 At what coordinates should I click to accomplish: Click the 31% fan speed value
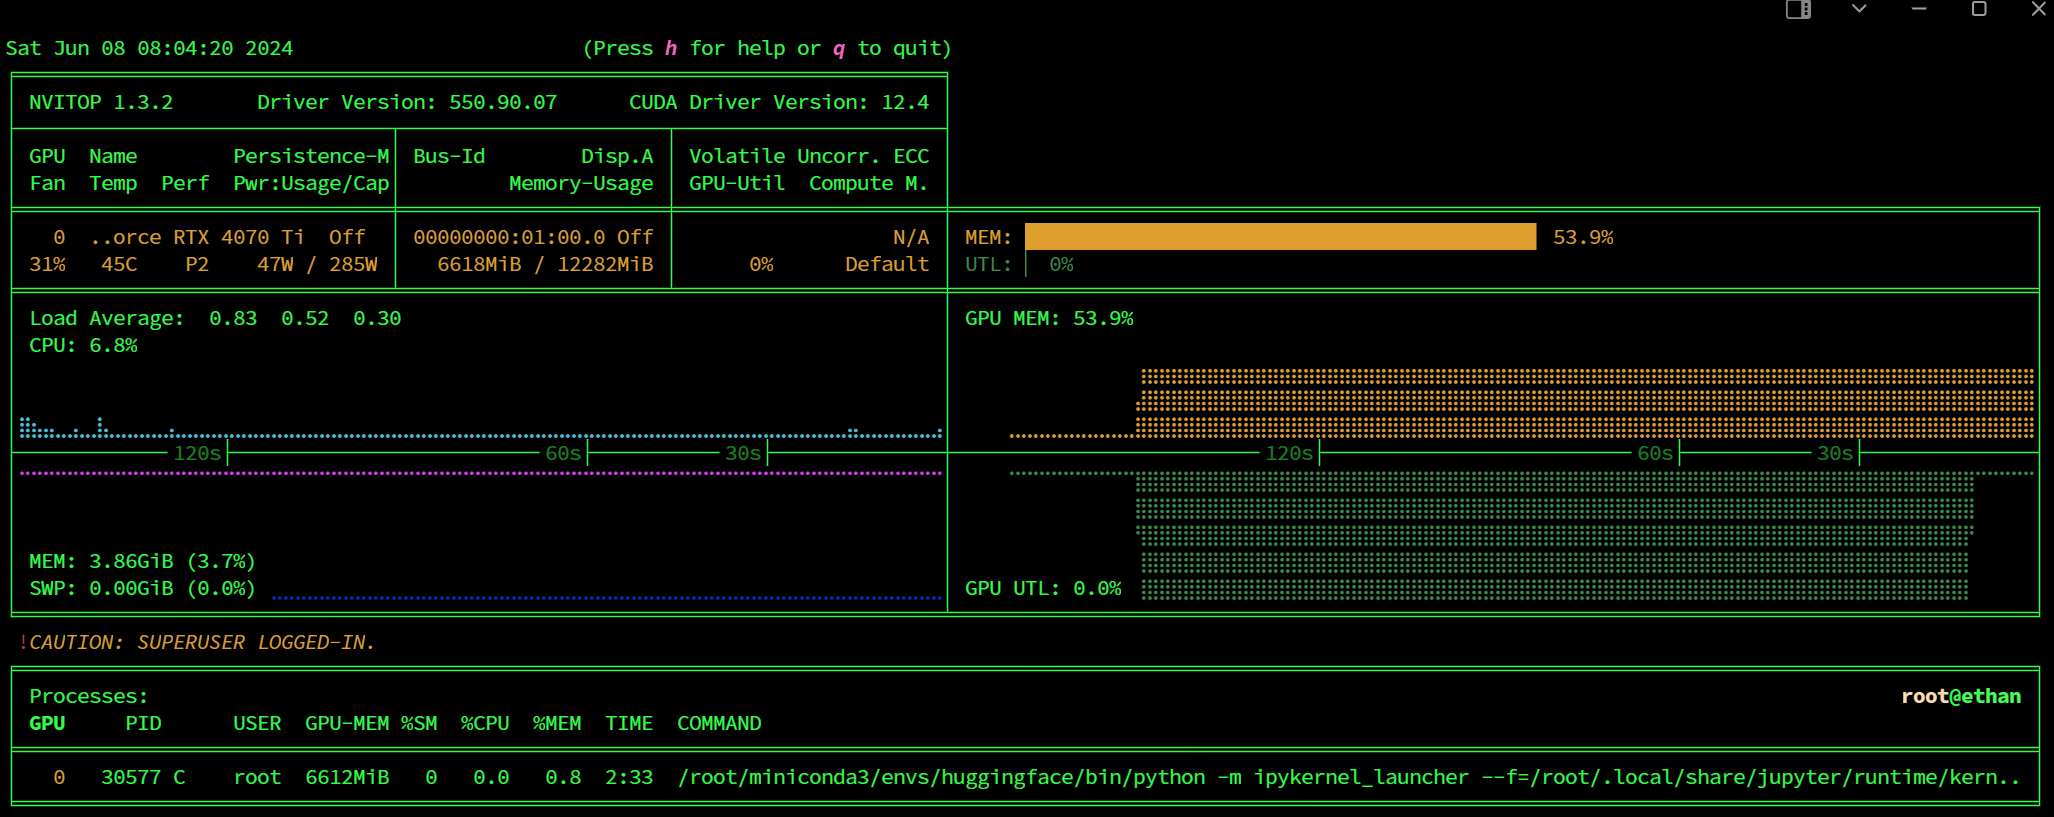[x=47, y=264]
